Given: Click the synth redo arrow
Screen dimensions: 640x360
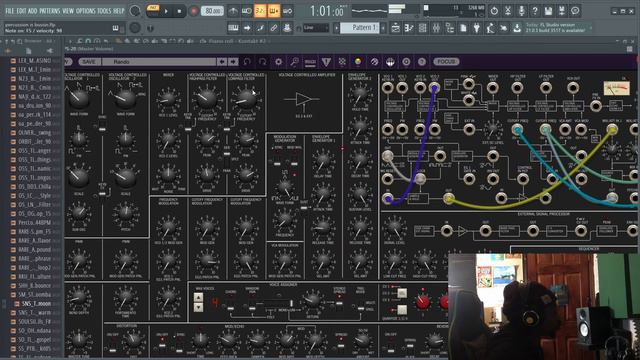Looking at the screenshot, I should [262, 62].
